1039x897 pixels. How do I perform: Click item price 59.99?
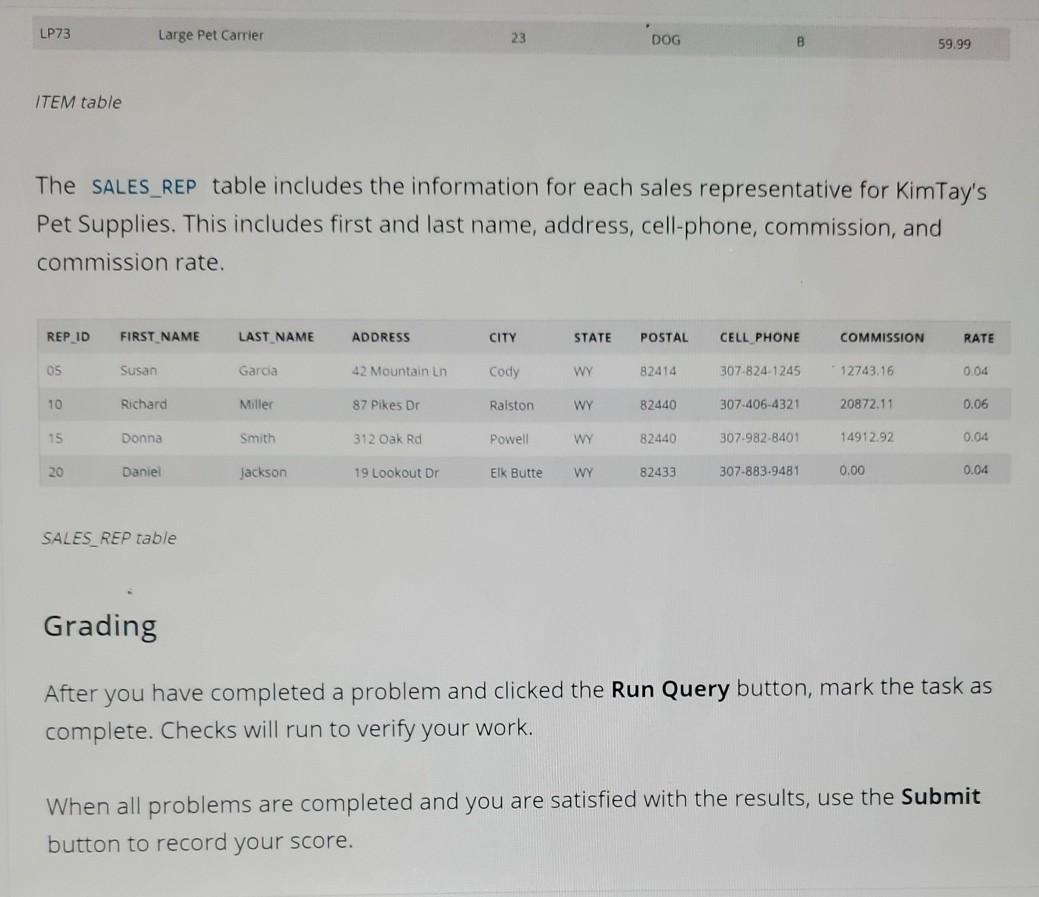coord(954,44)
